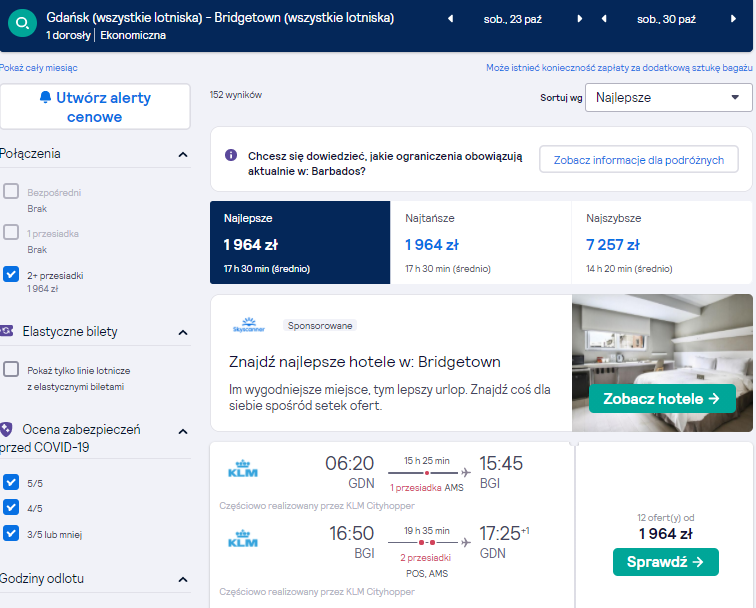Move return date earlier than sob., 30 paź
The height and width of the screenshot is (608, 756).
tap(604, 19)
